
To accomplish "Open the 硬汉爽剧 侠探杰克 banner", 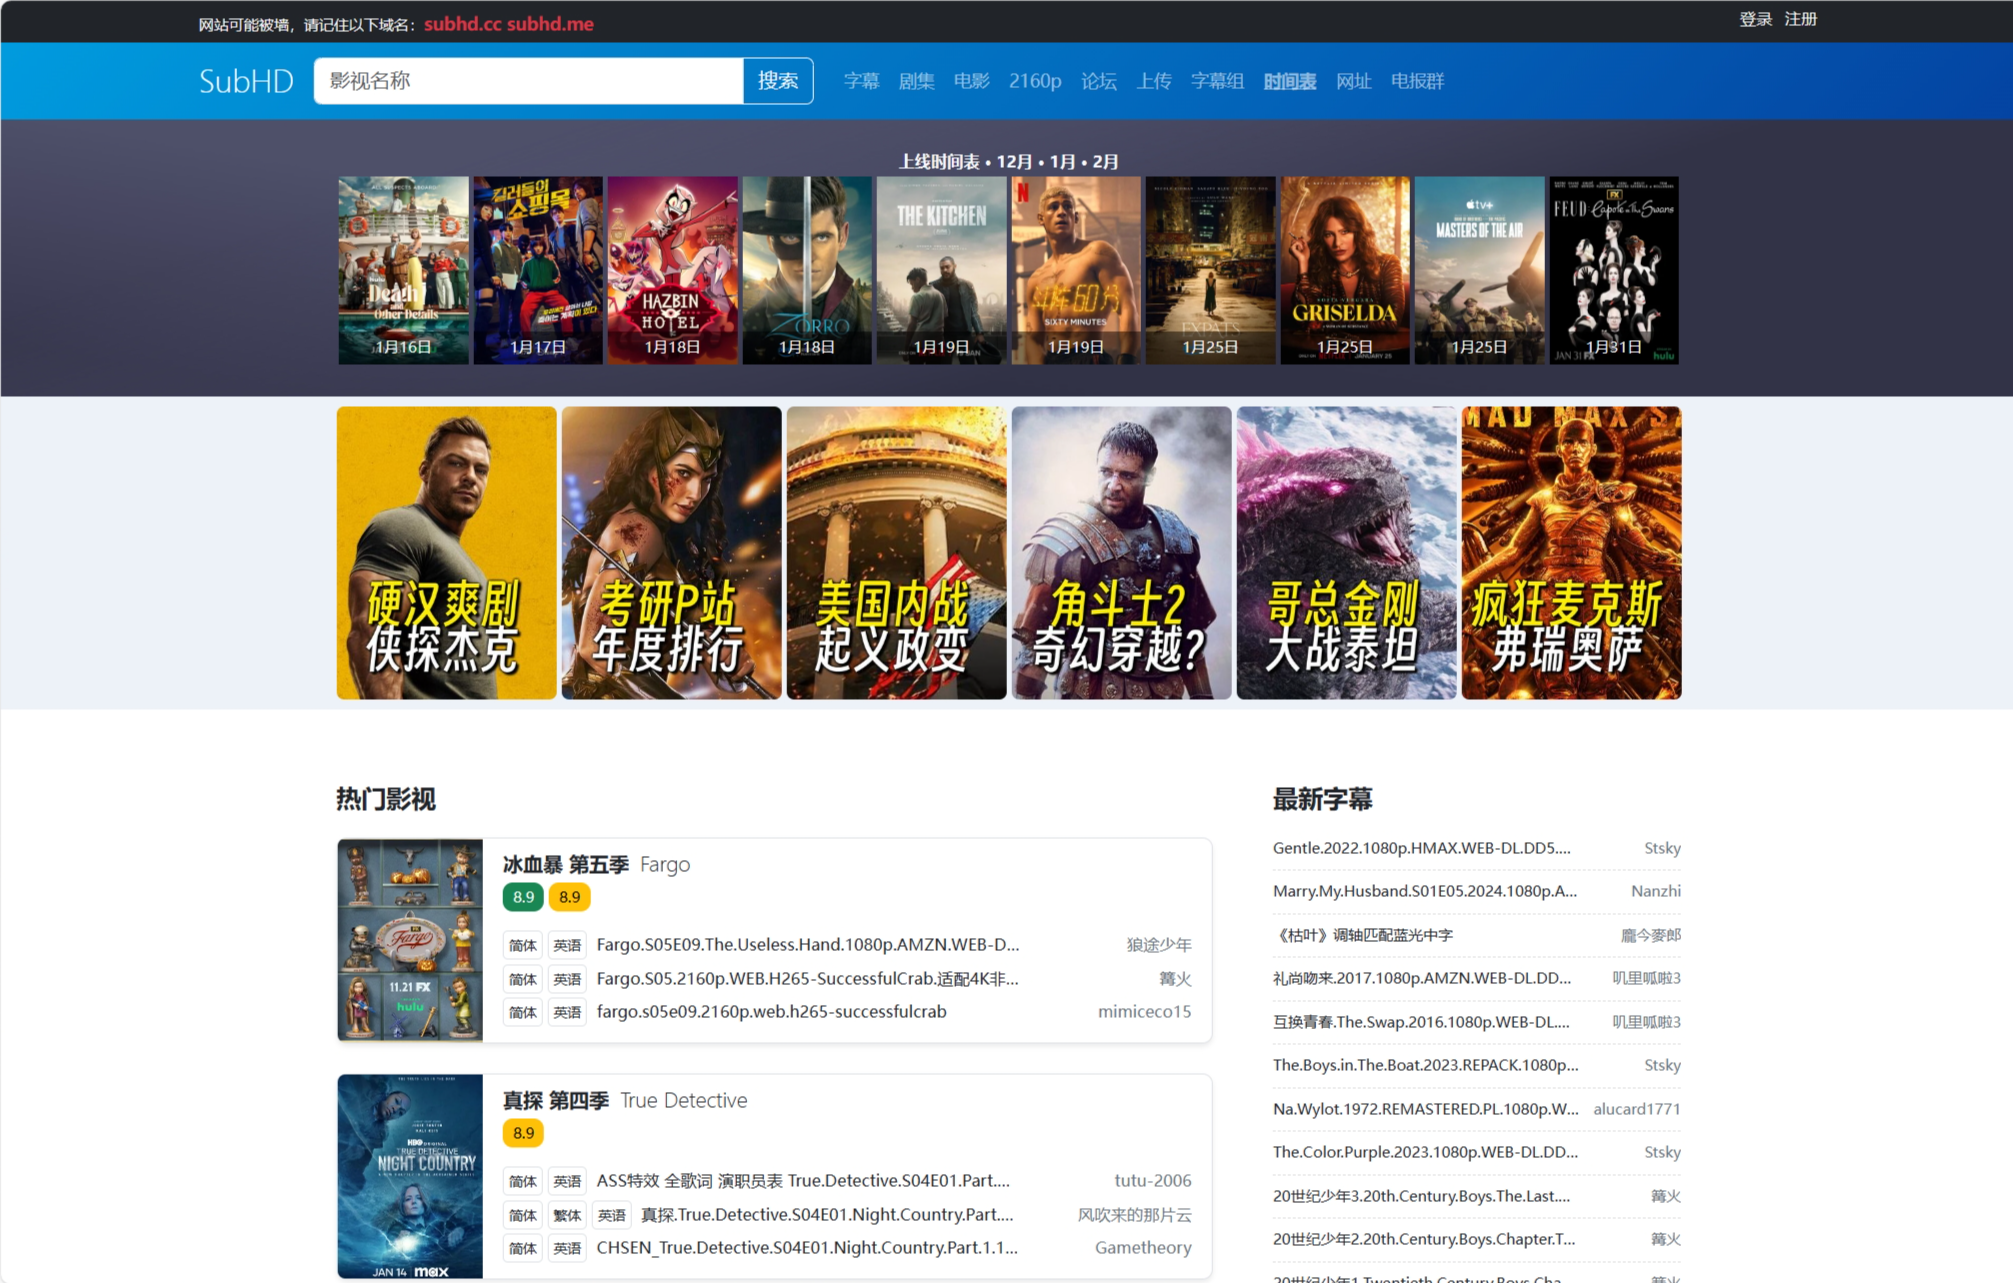I will click(447, 552).
